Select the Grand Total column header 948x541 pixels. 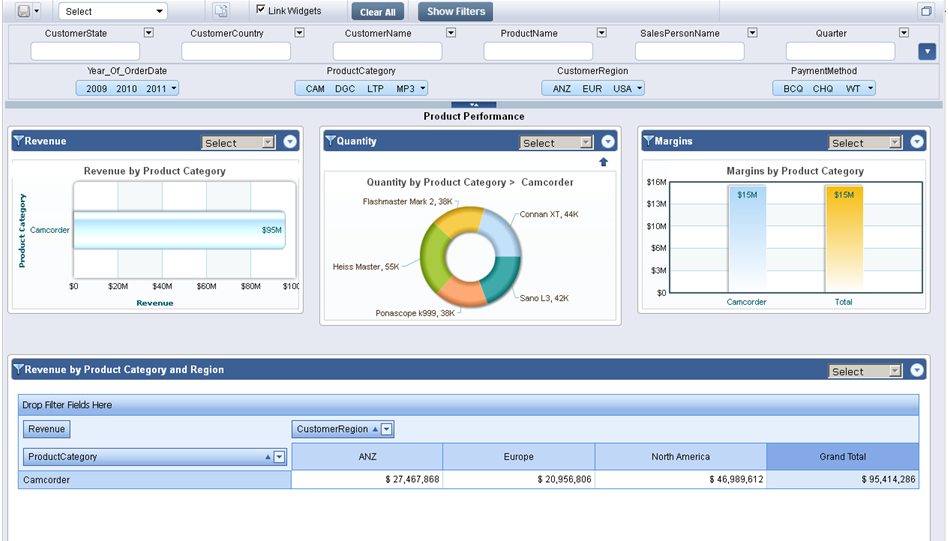pyautogui.click(x=842, y=457)
